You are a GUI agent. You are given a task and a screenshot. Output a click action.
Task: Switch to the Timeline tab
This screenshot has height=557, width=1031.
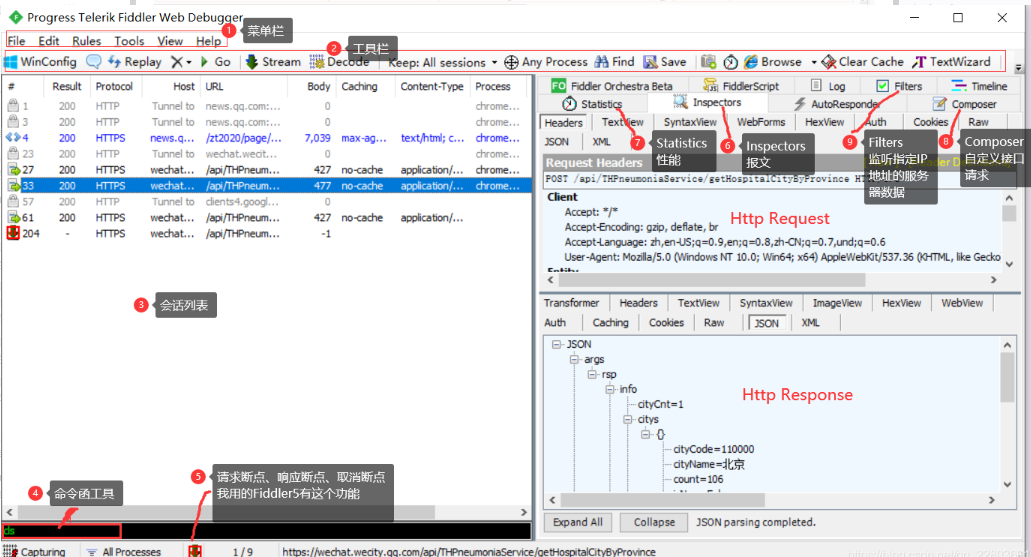(x=979, y=86)
